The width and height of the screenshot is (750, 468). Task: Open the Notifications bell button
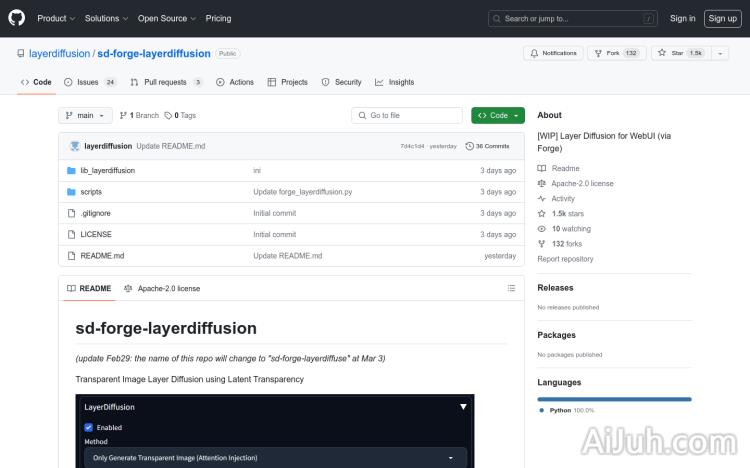click(x=552, y=53)
